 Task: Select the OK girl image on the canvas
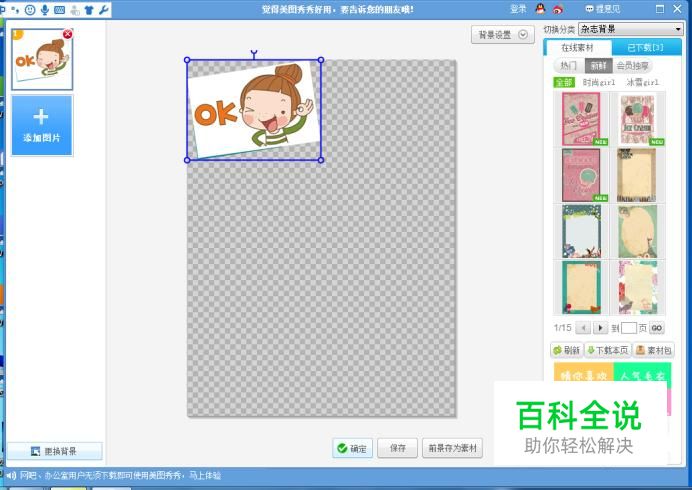pyautogui.click(x=254, y=110)
